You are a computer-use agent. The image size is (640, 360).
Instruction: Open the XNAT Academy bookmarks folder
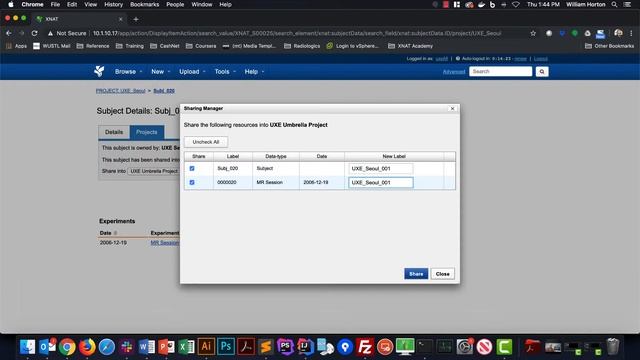coord(410,46)
